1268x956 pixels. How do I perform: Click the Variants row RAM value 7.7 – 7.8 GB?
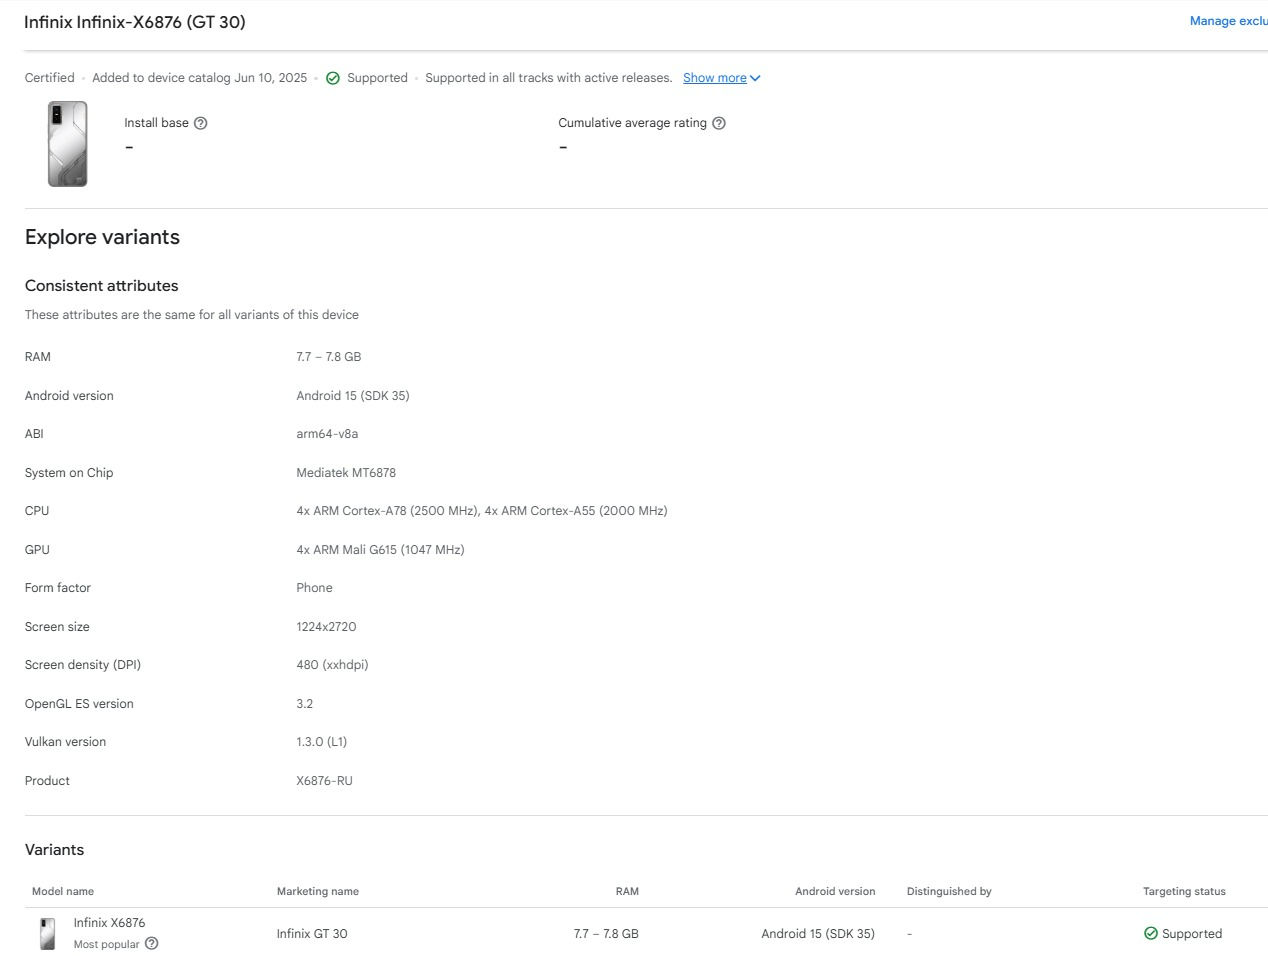(x=606, y=934)
